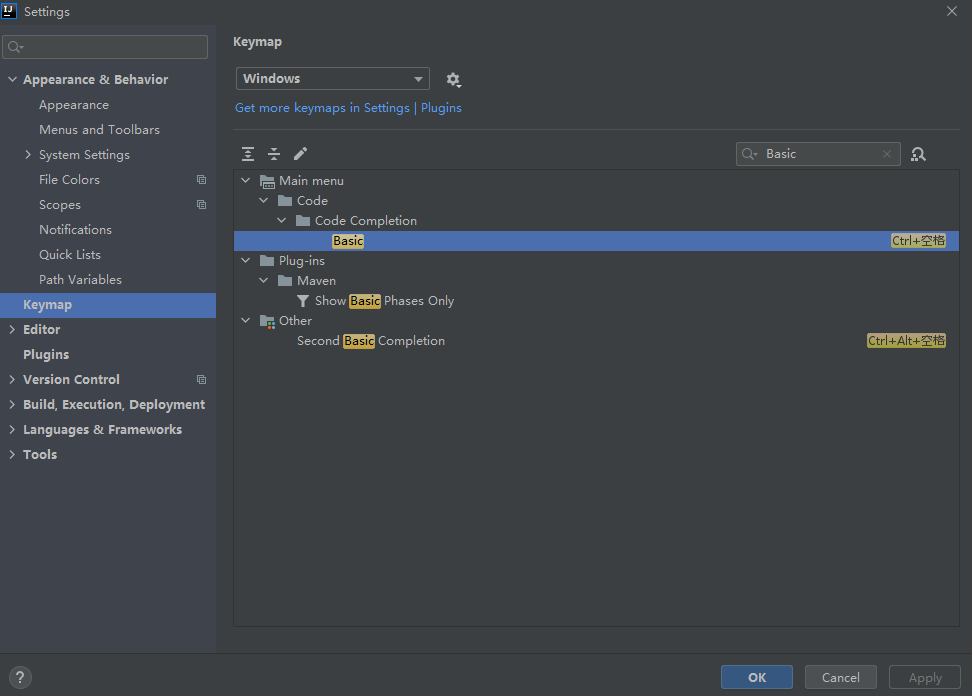Open the Notifications settings page
The height and width of the screenshot is (696, 972).
[75, 229]
